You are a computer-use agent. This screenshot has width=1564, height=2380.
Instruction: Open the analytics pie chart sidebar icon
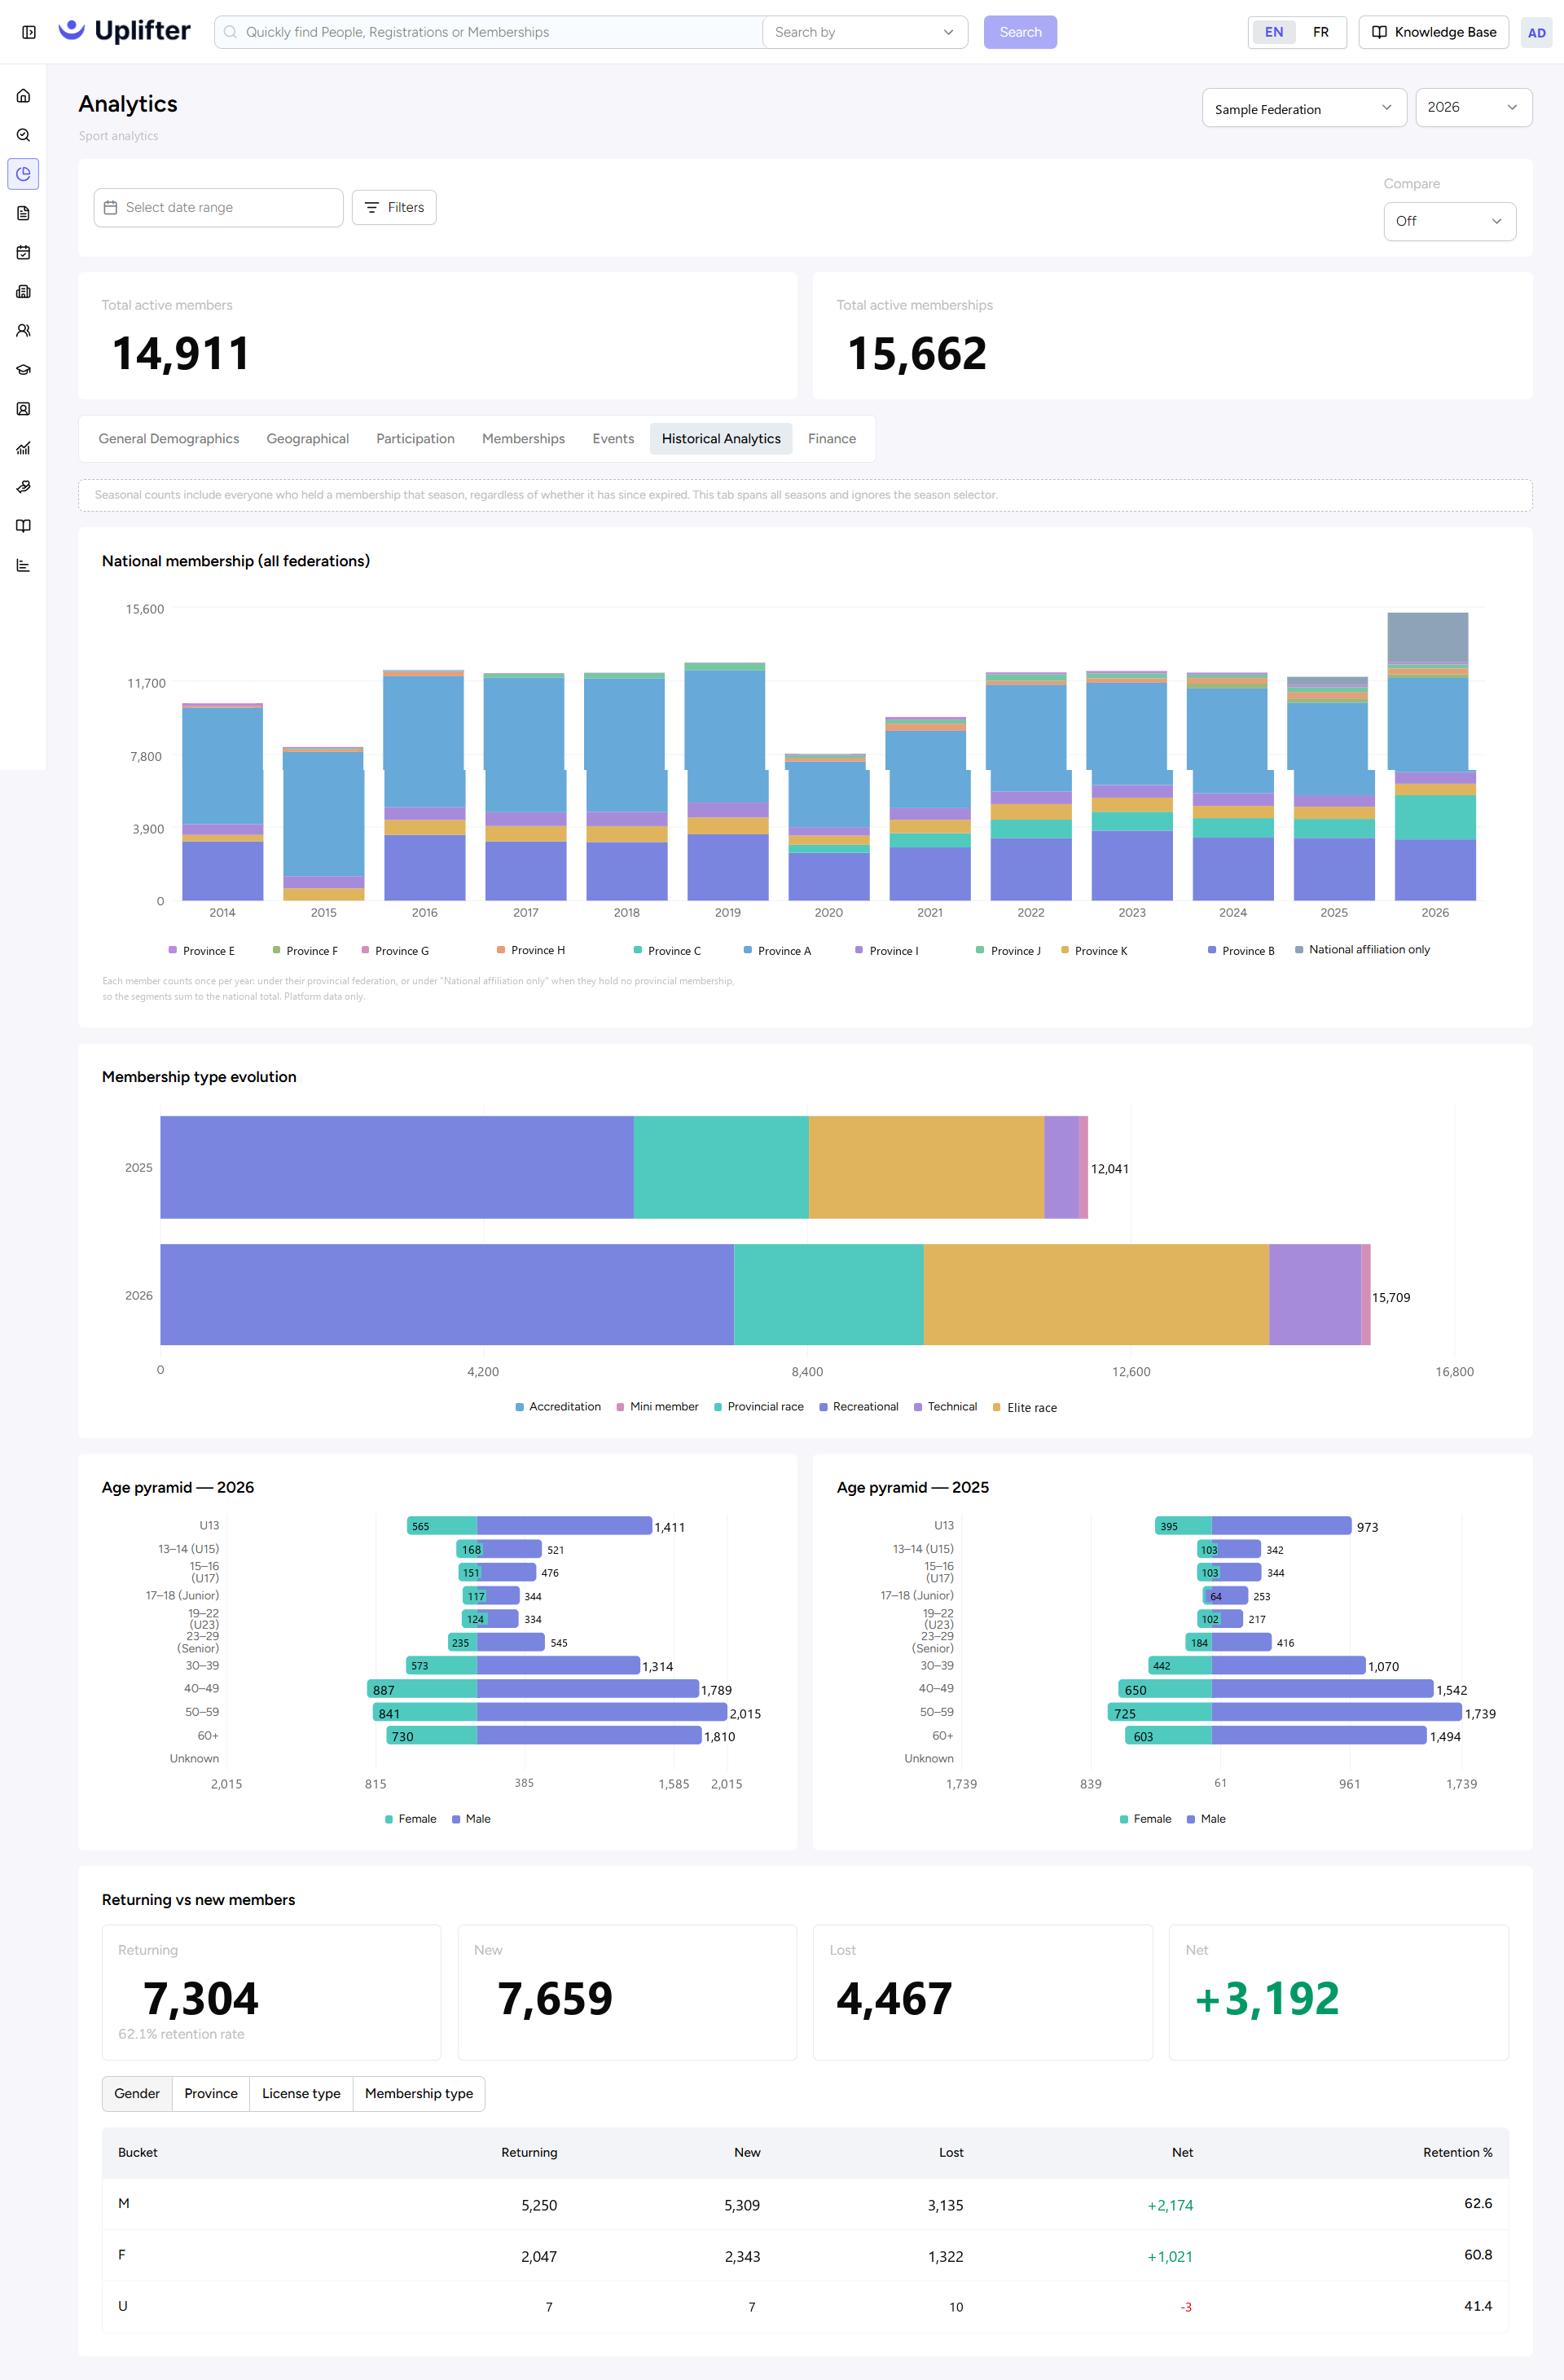[23, 174]
